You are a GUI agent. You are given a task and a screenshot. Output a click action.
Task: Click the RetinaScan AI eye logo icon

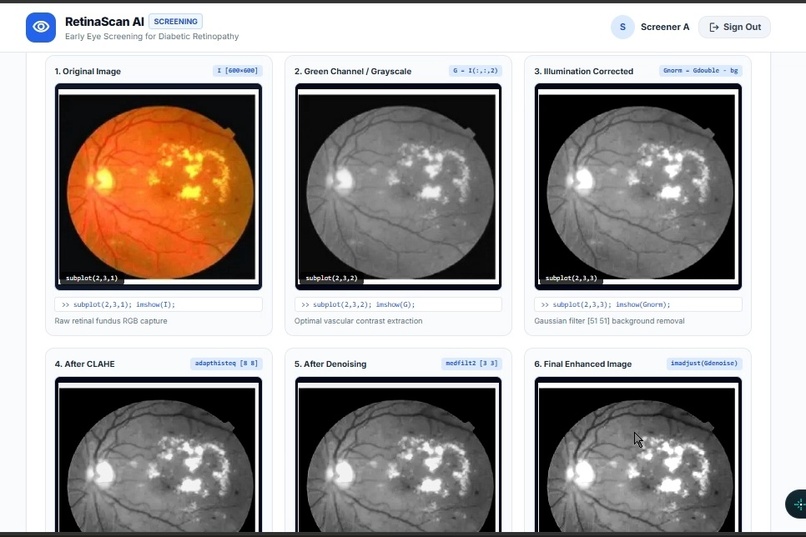point(41,27)
